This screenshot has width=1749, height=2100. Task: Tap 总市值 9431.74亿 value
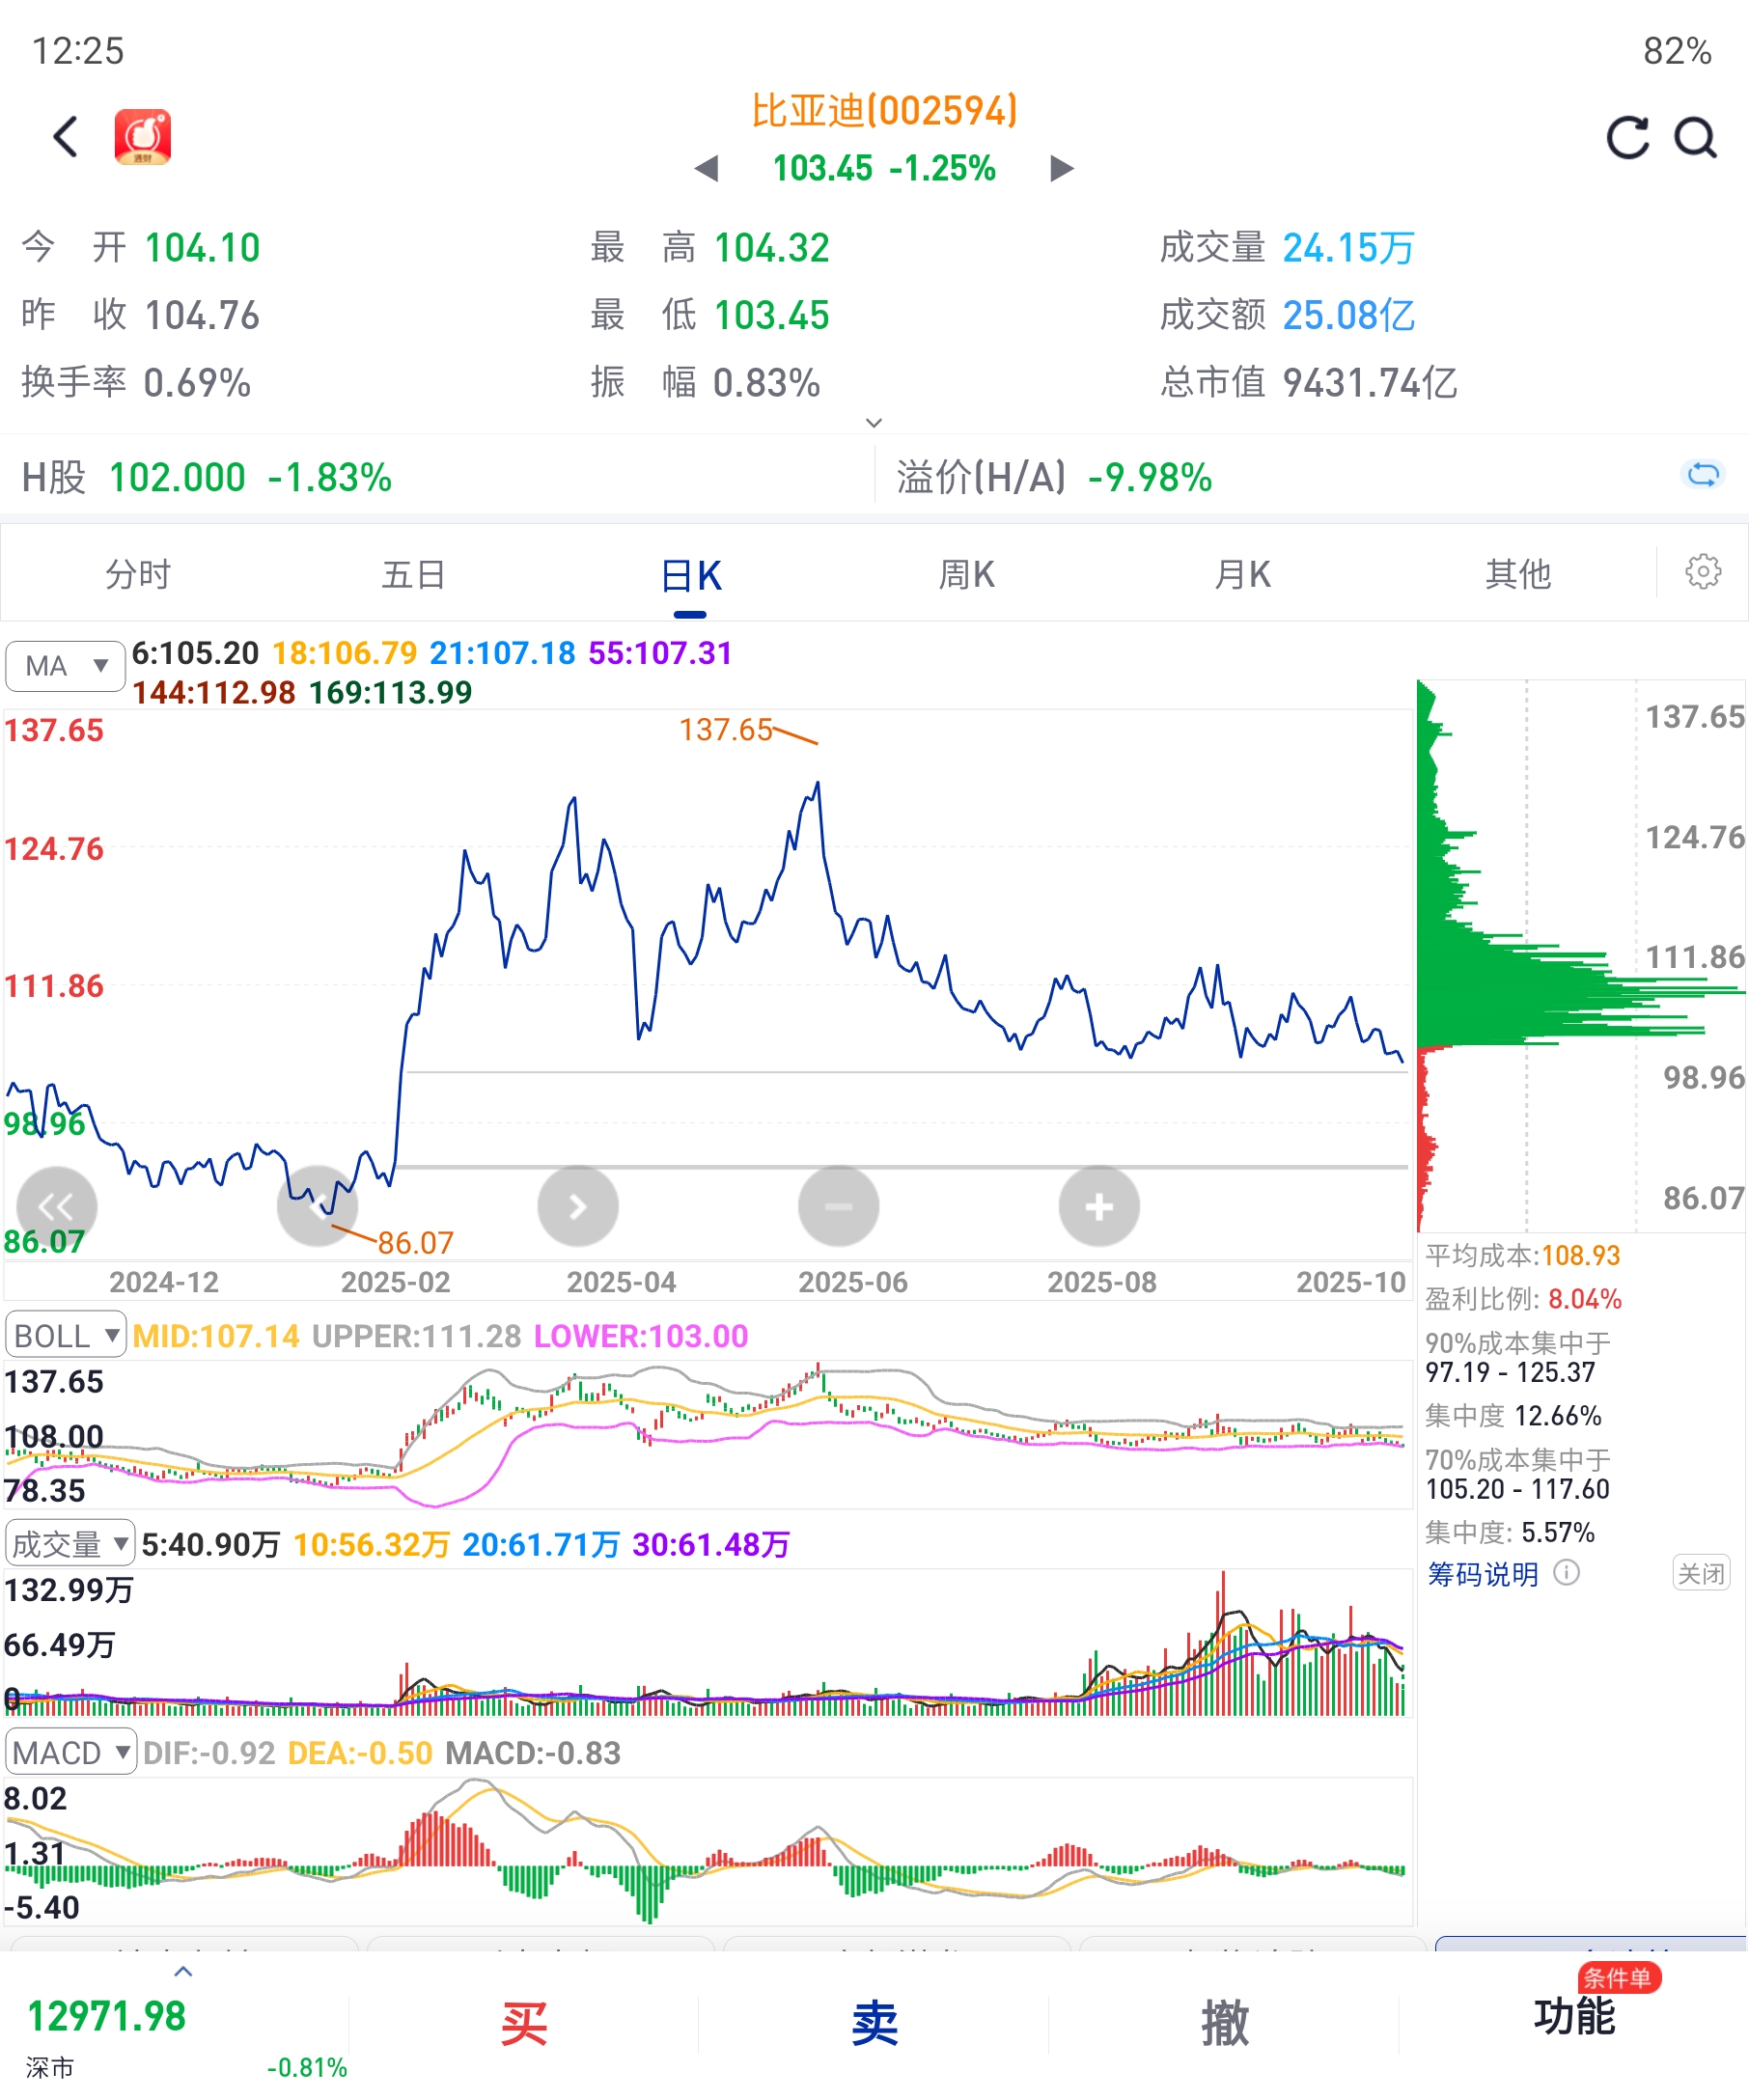(x=1308, y=382)
